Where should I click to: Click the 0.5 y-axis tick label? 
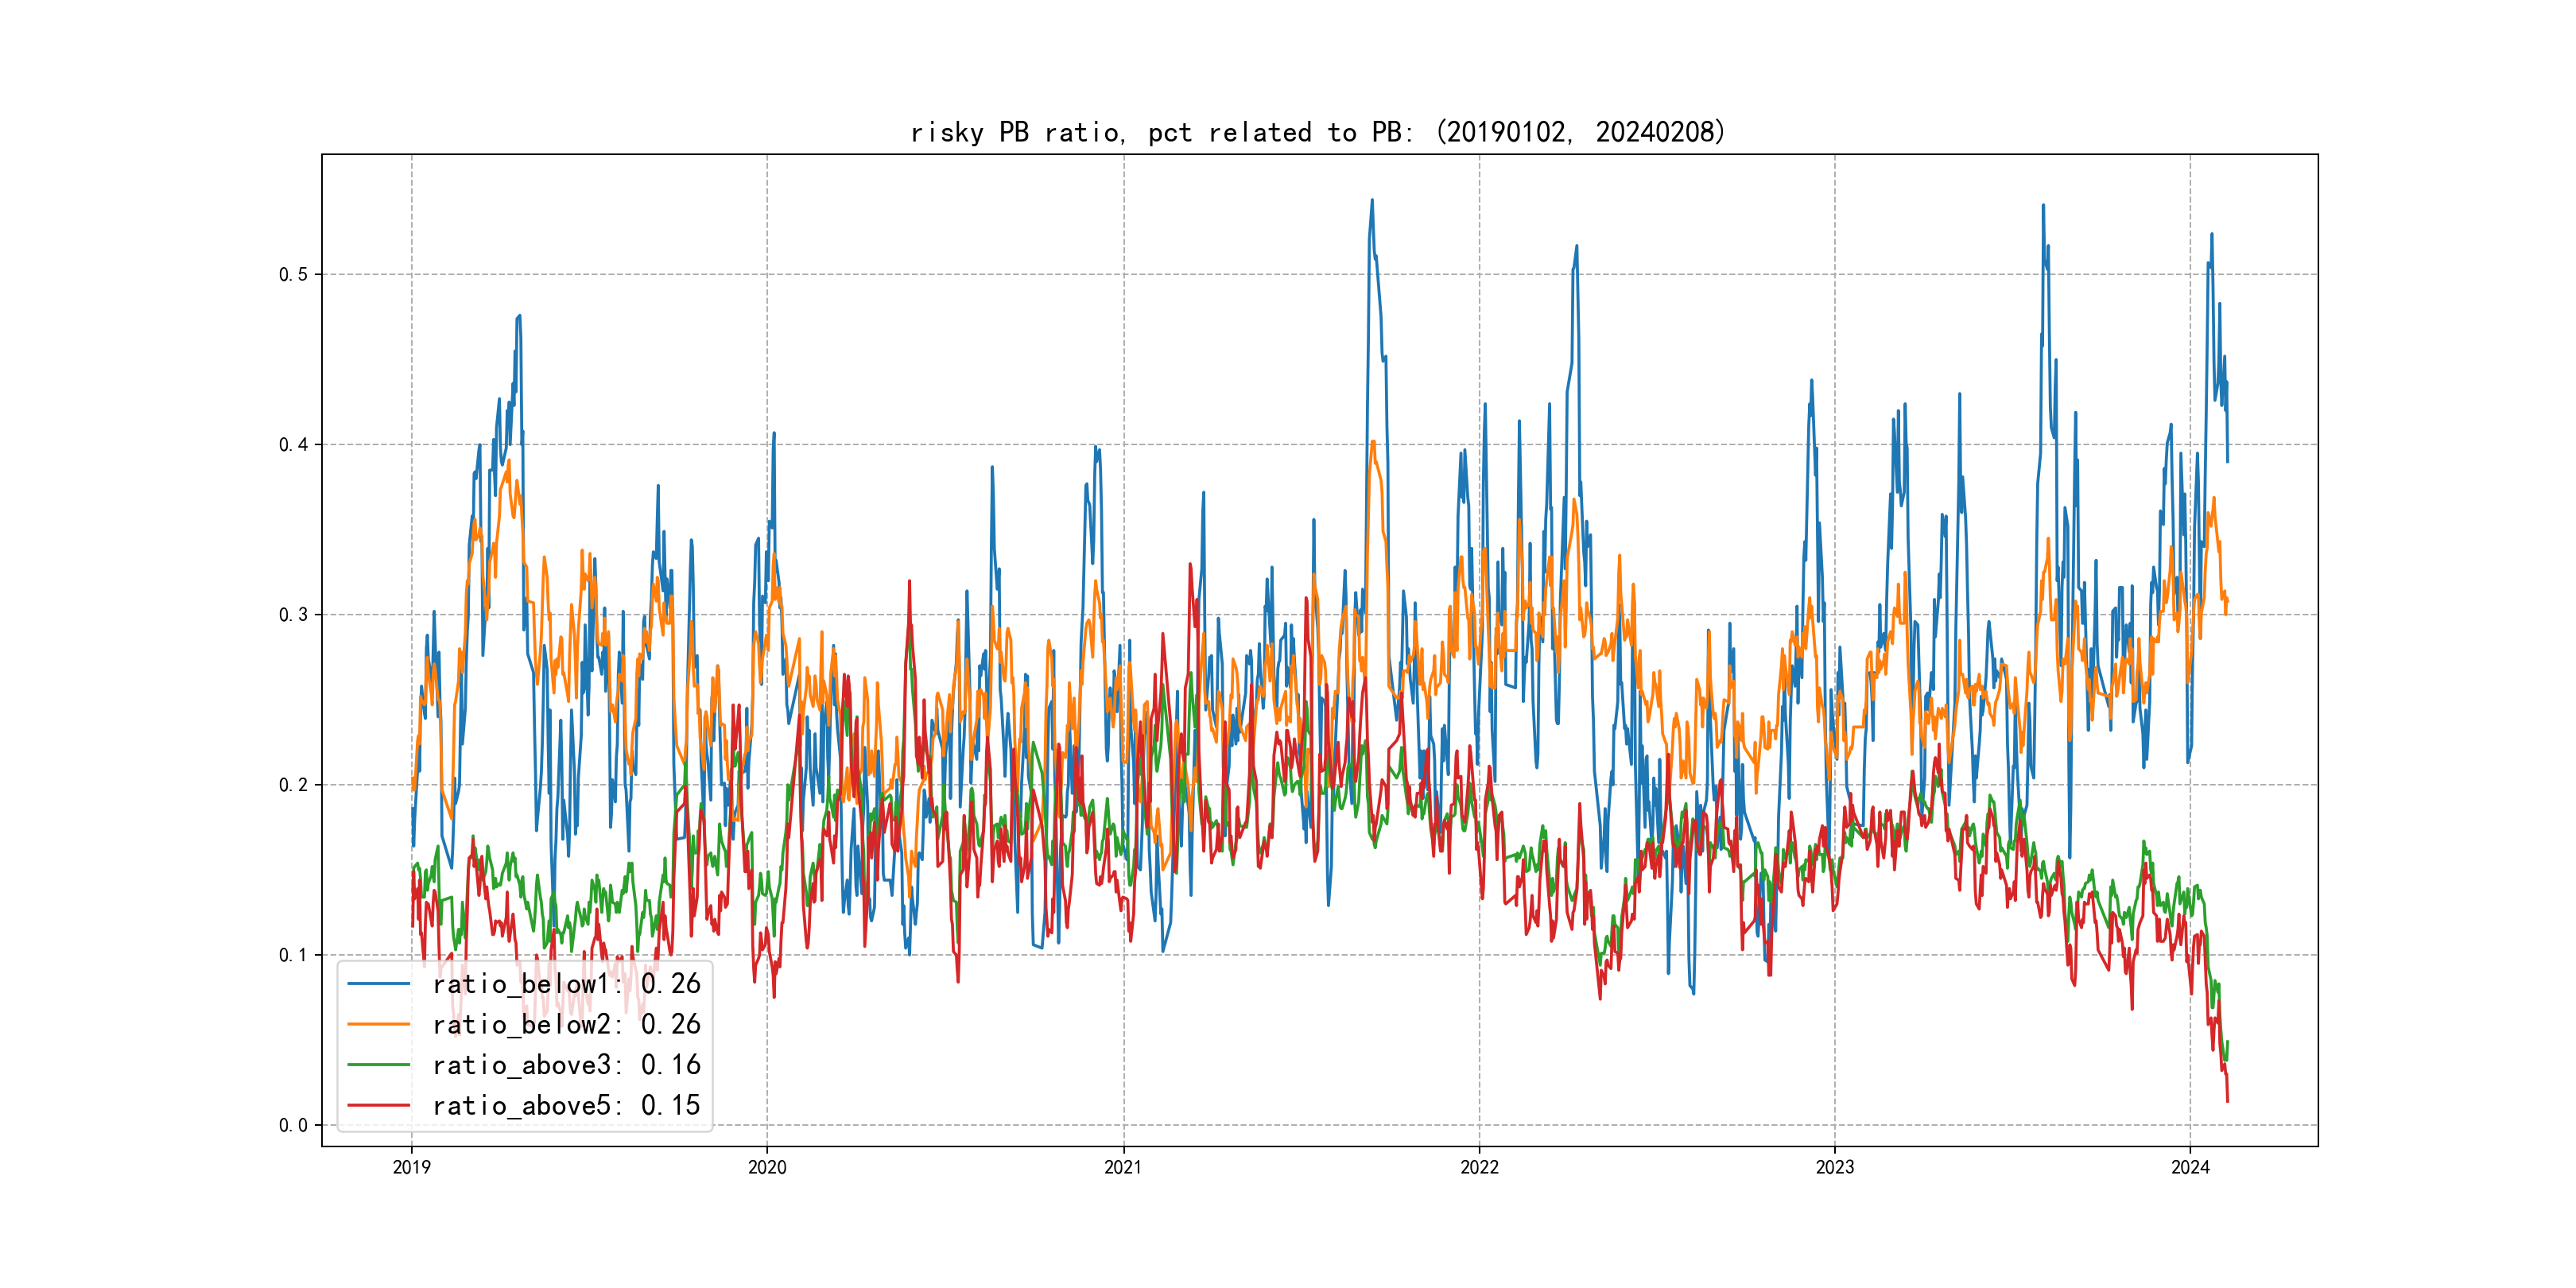point(293,275)
